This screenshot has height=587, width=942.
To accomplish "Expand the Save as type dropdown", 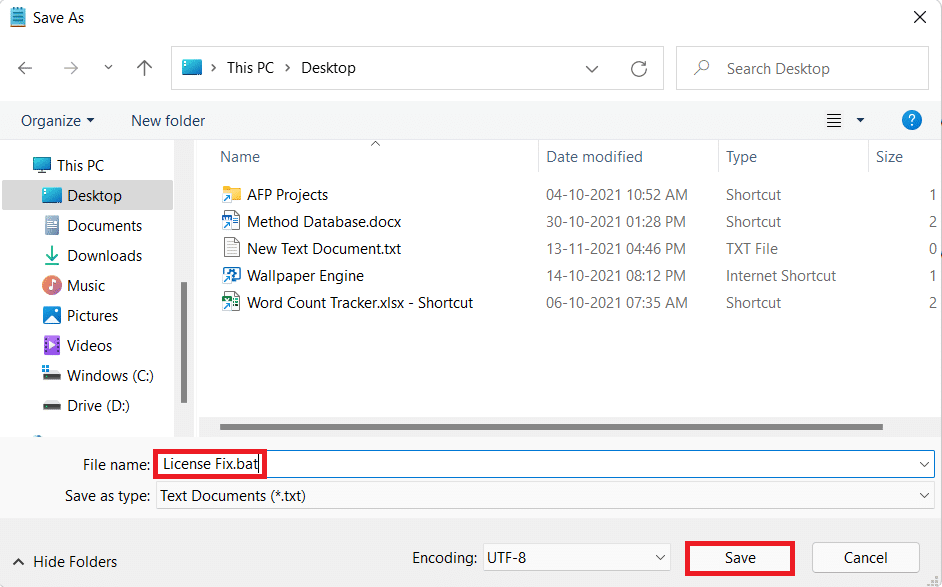I will (924, 495).
